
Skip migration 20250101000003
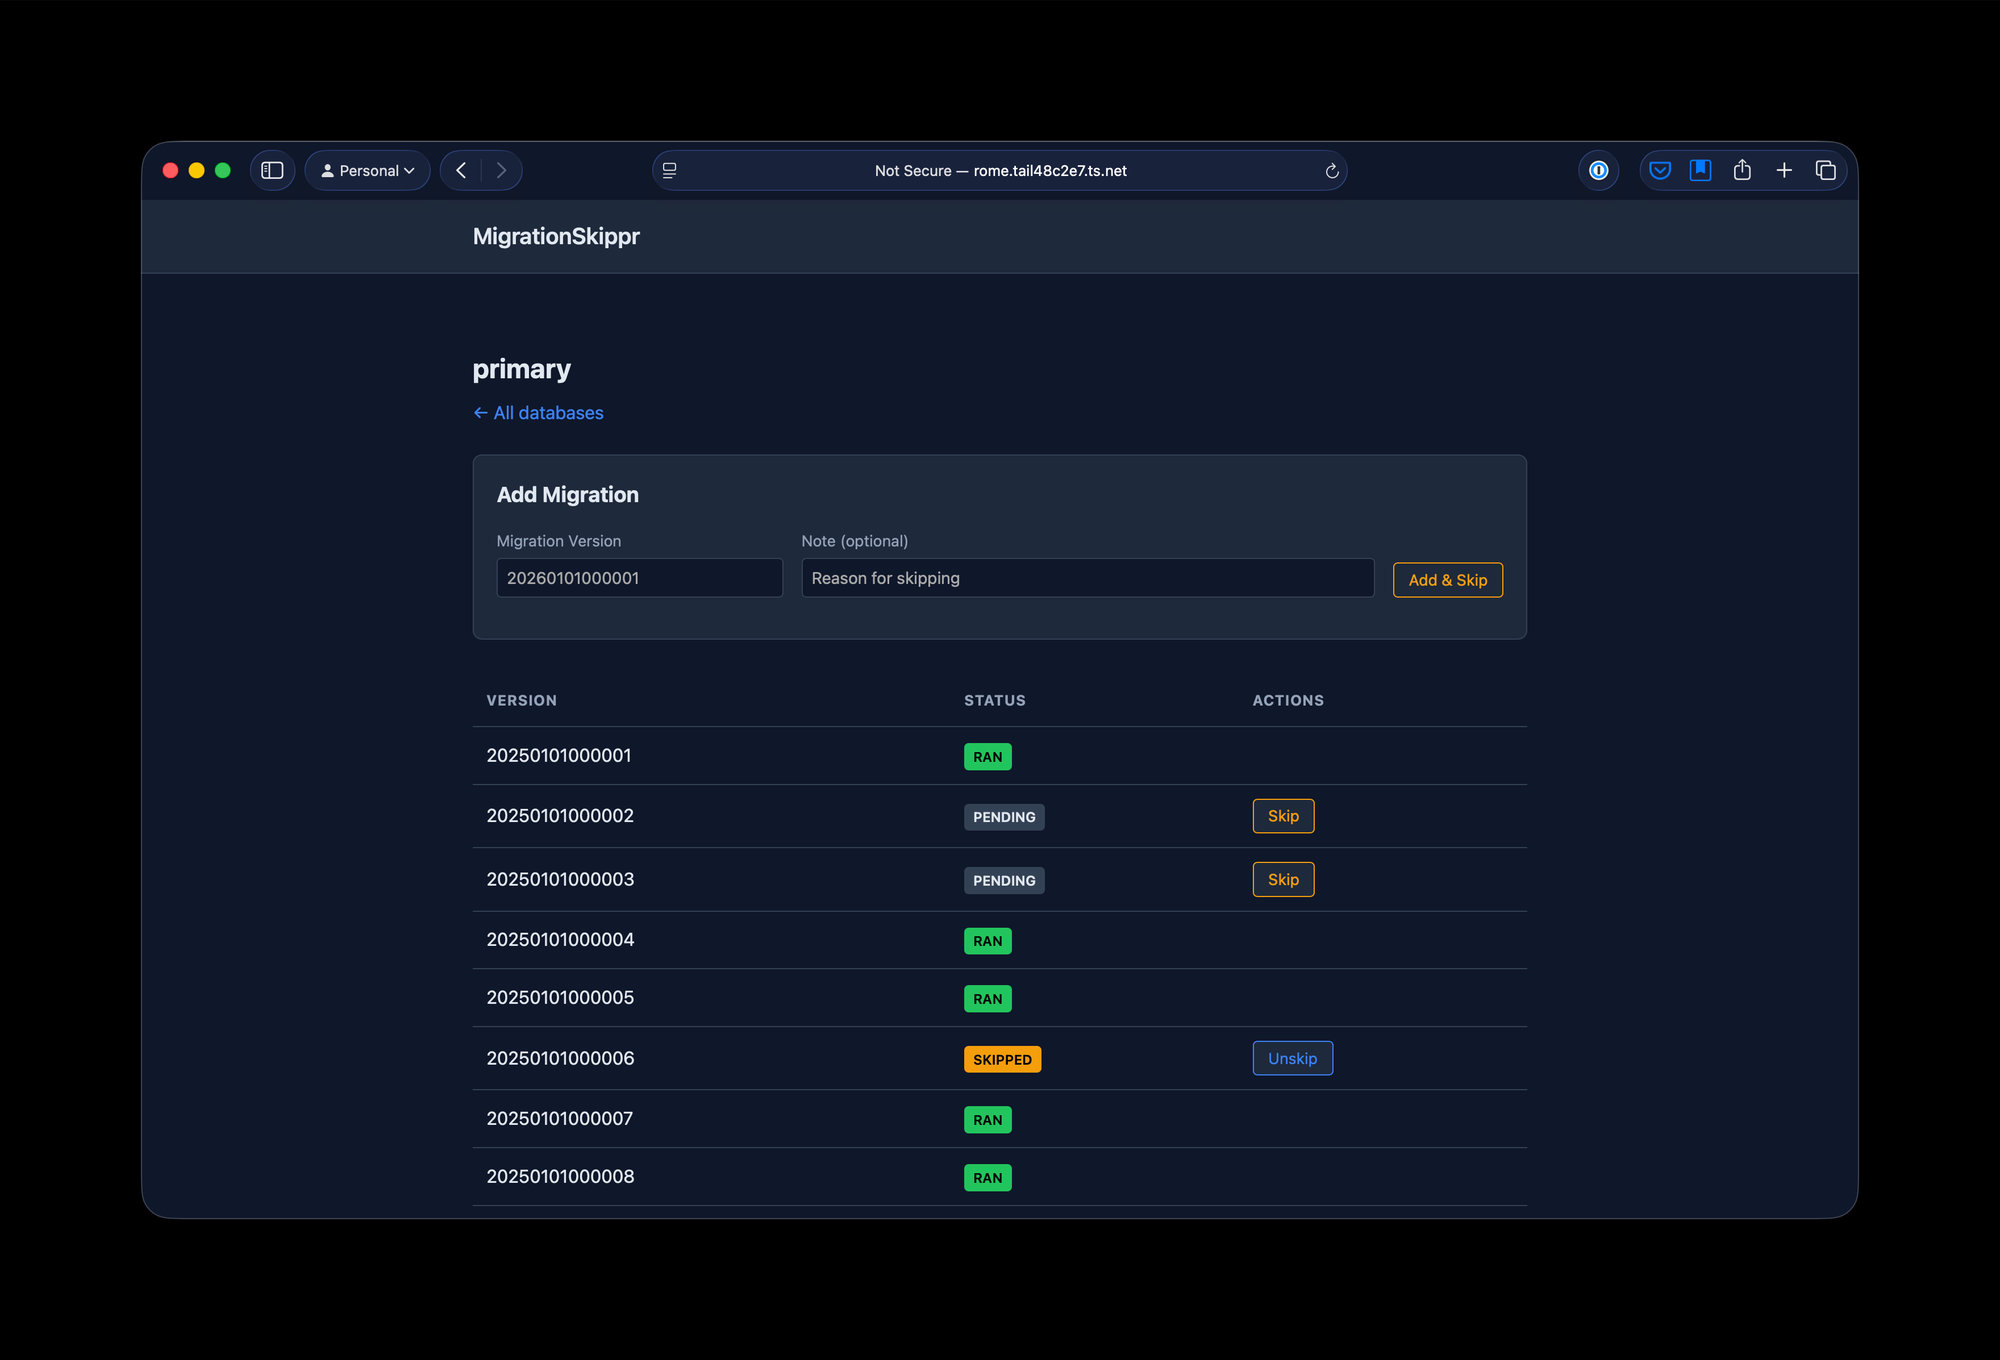1283,880
